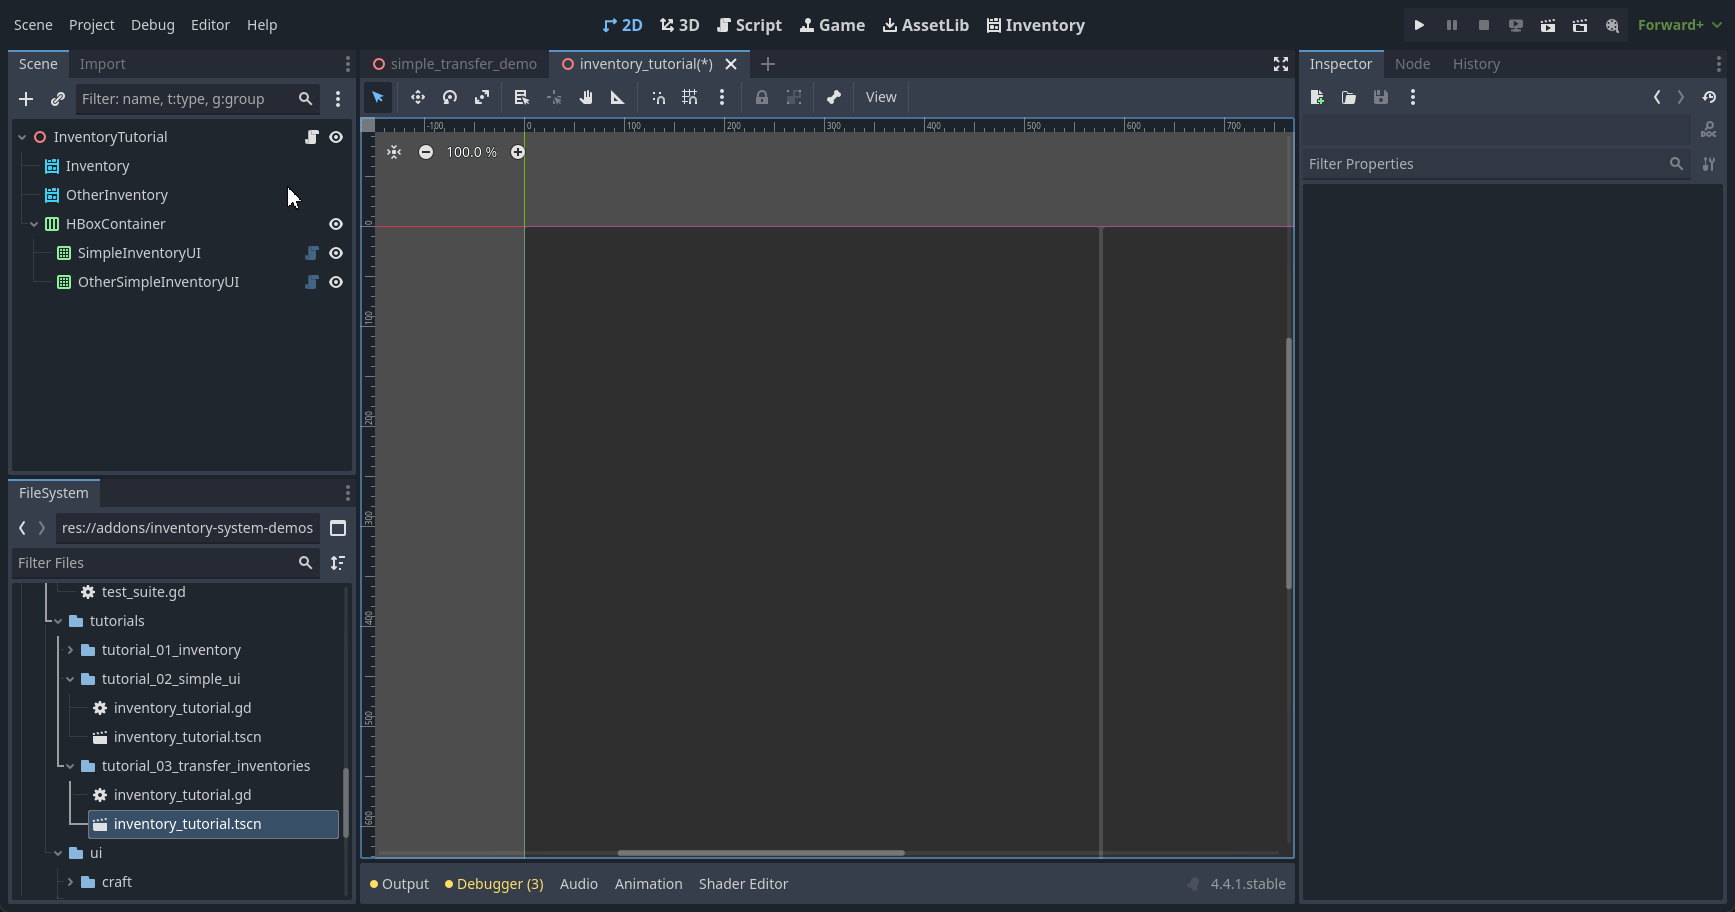Zoom out with the minus button
Image resolution: width=1735 pixels, height=912 pixels.
coord(426,152)
